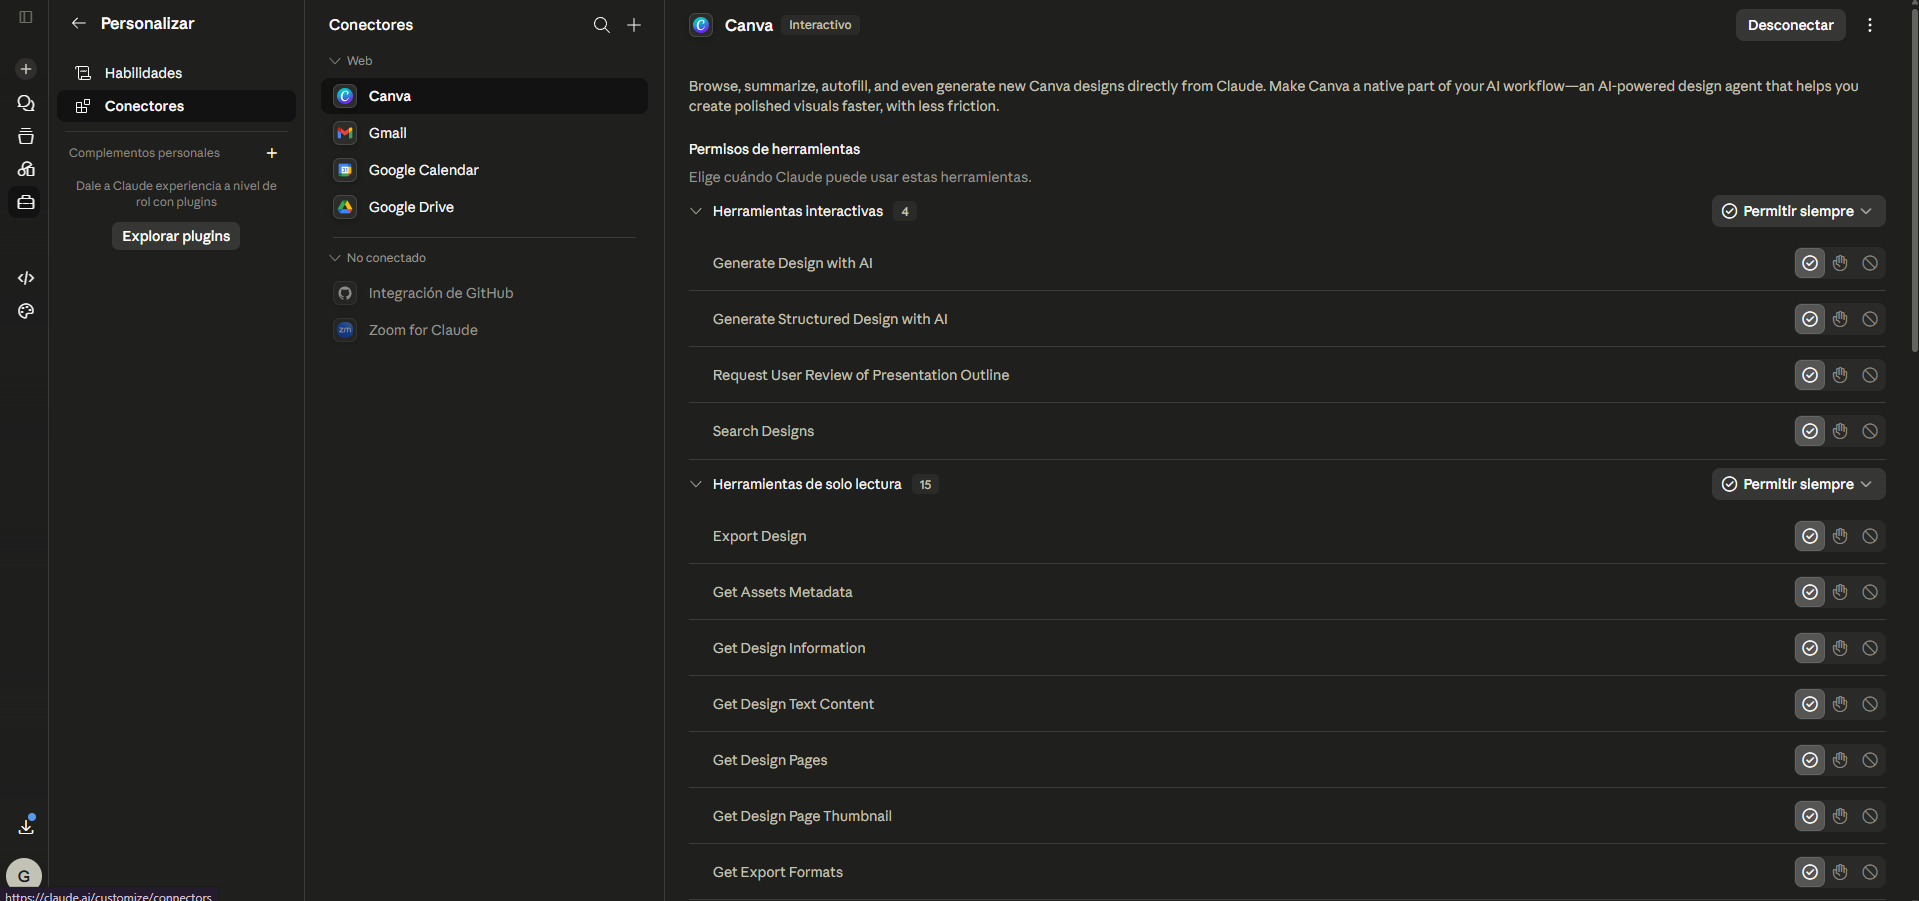Always allow Generate Structured Design with AI
The image size is (1919, 901).
point(1810,319)
